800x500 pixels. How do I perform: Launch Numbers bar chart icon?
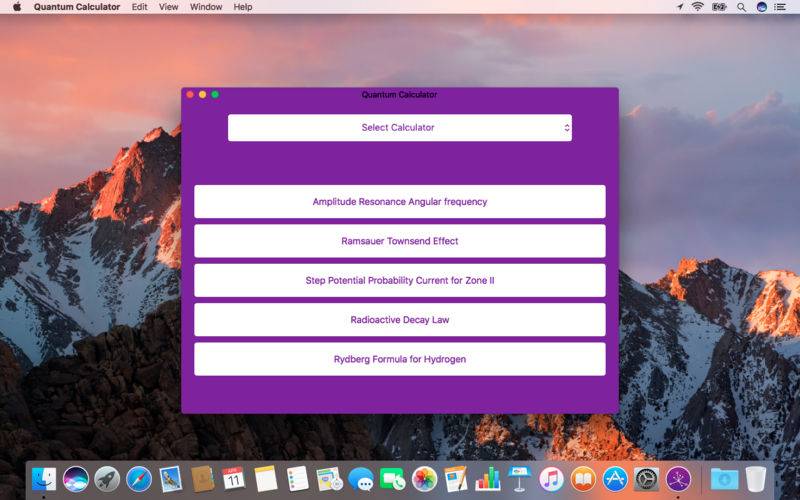point(488,479)
